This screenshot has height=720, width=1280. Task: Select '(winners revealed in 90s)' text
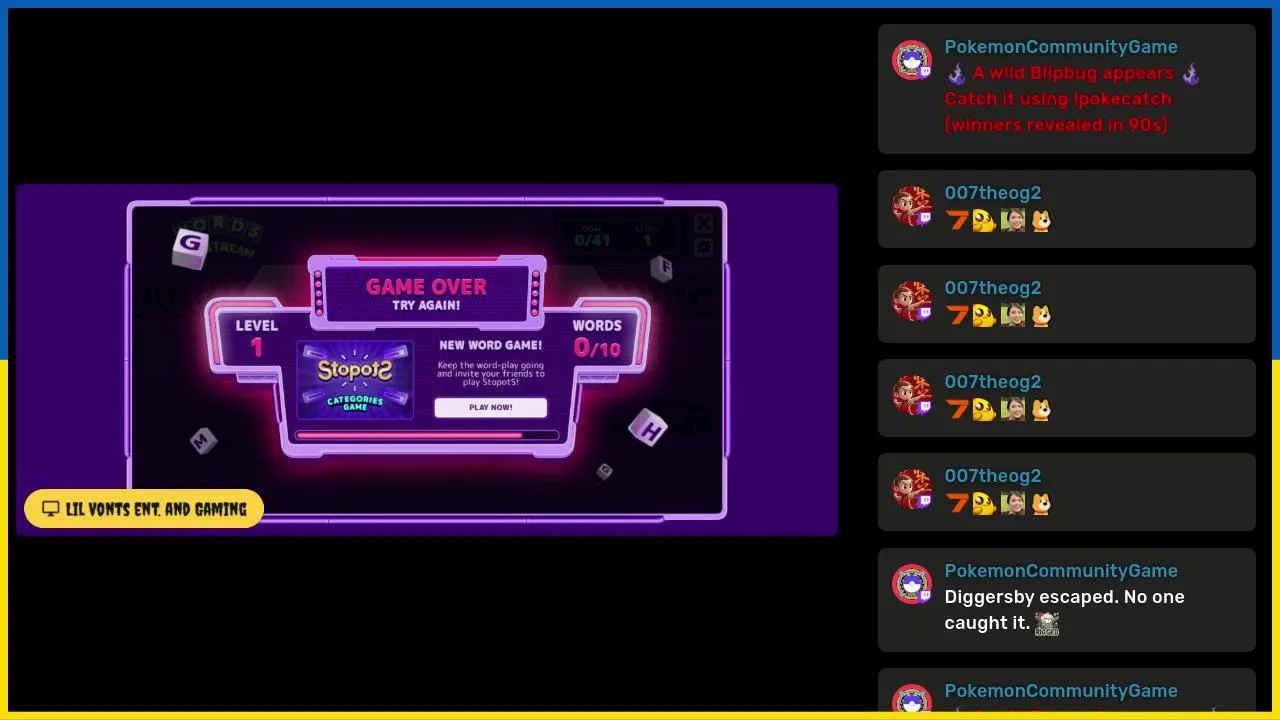tap(1056, 125)
